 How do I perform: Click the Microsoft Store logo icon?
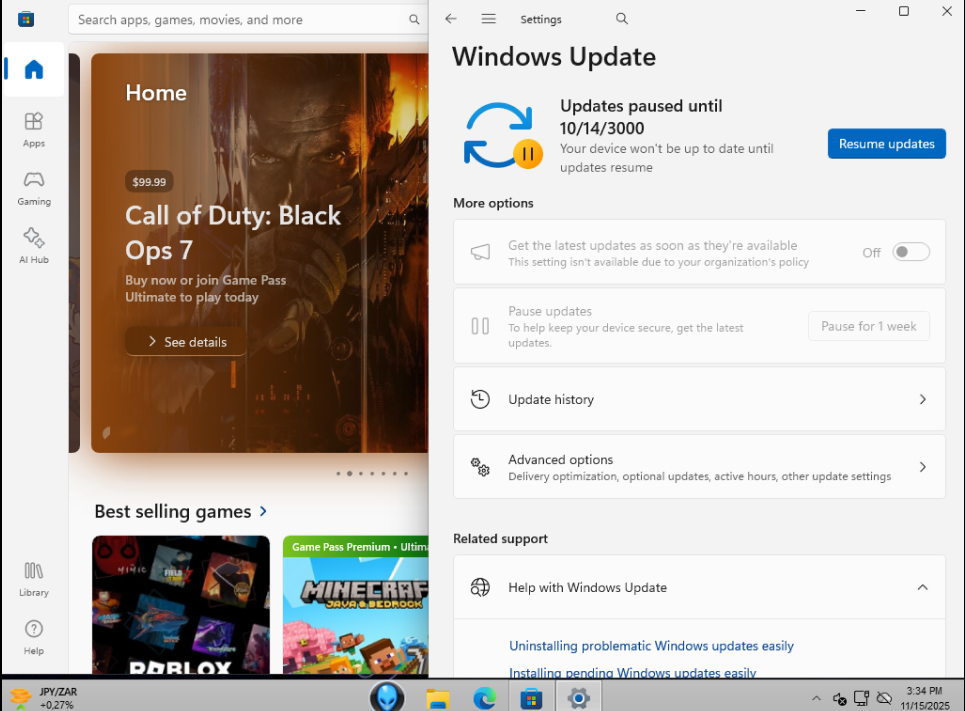pos(26,19)
